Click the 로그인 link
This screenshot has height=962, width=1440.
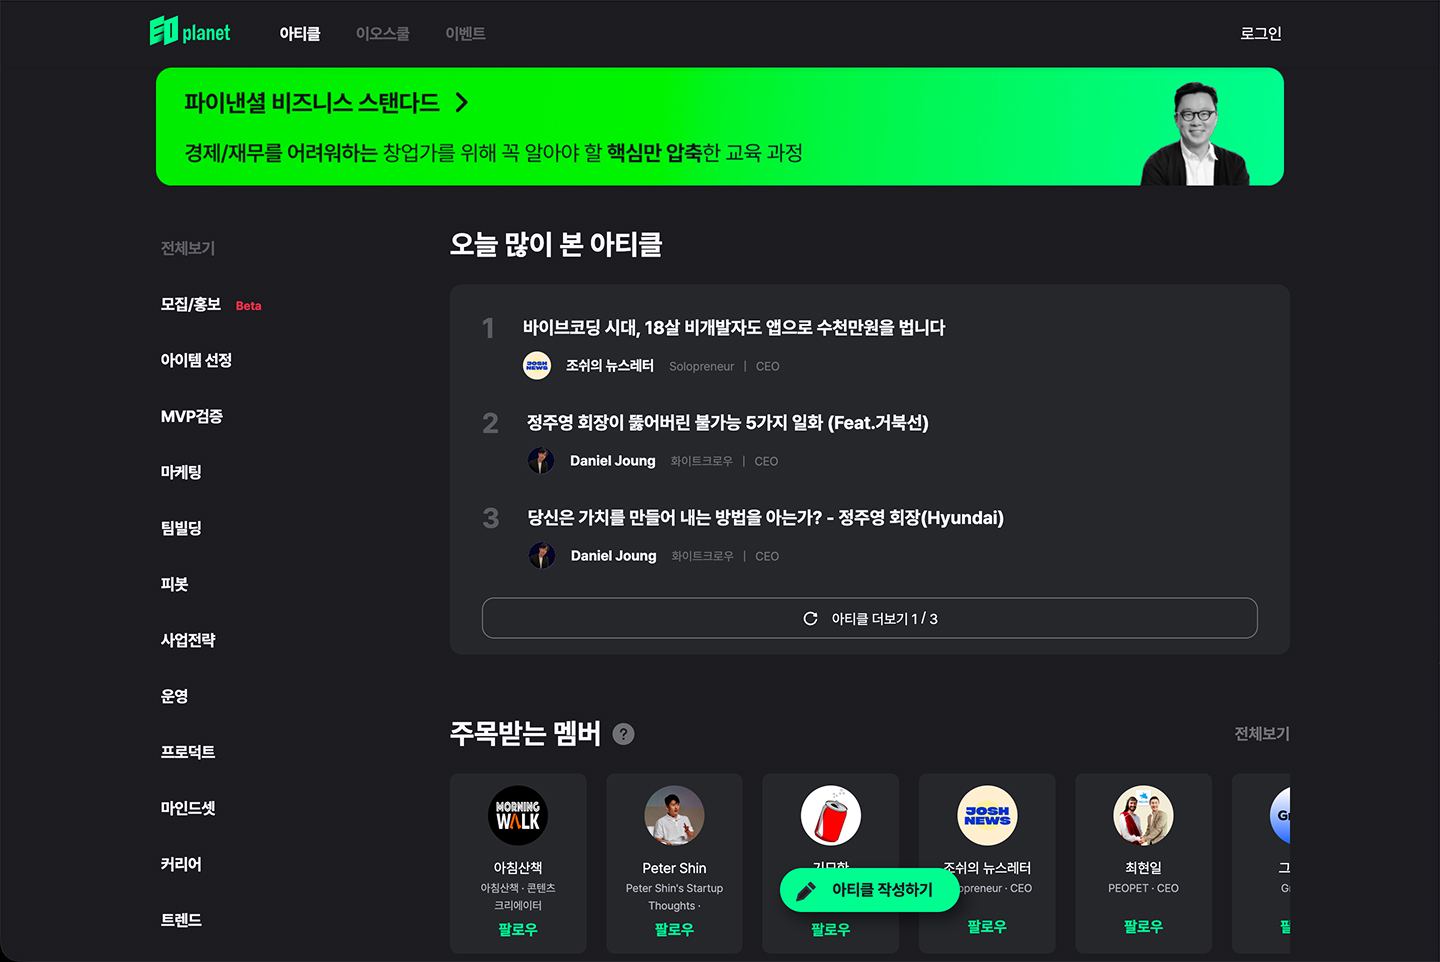1261,33
